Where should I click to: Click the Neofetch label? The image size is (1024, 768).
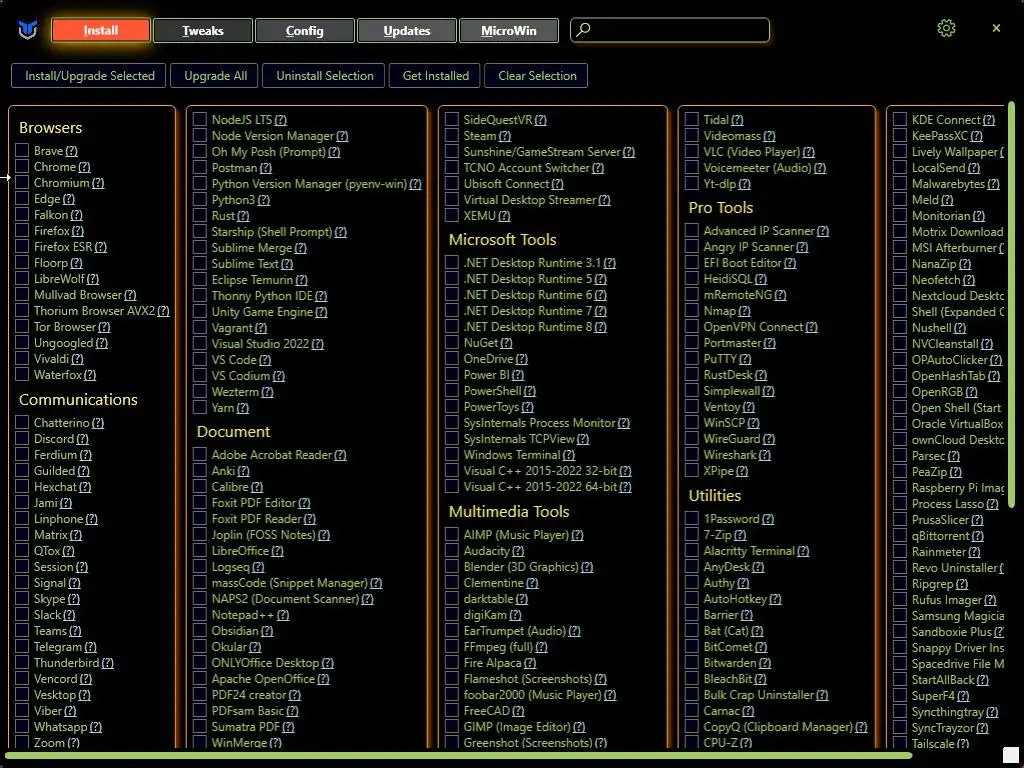pos(936,280)
